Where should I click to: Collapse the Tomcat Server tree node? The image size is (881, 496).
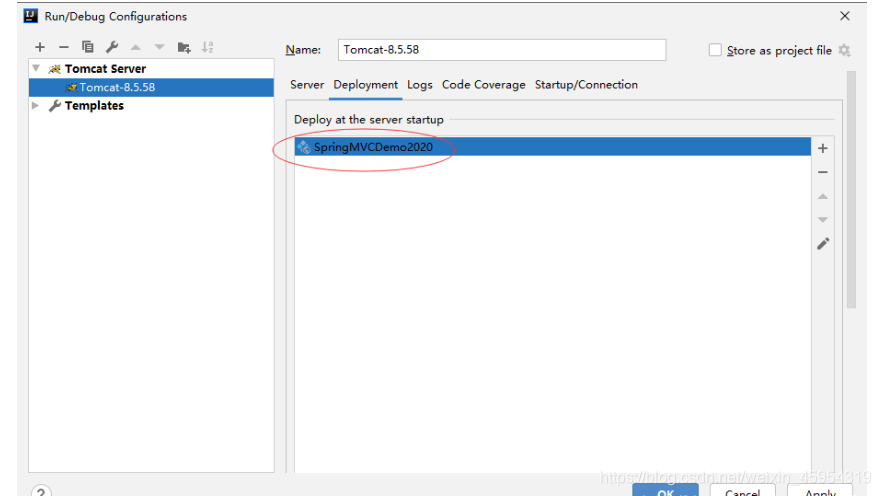36,69
